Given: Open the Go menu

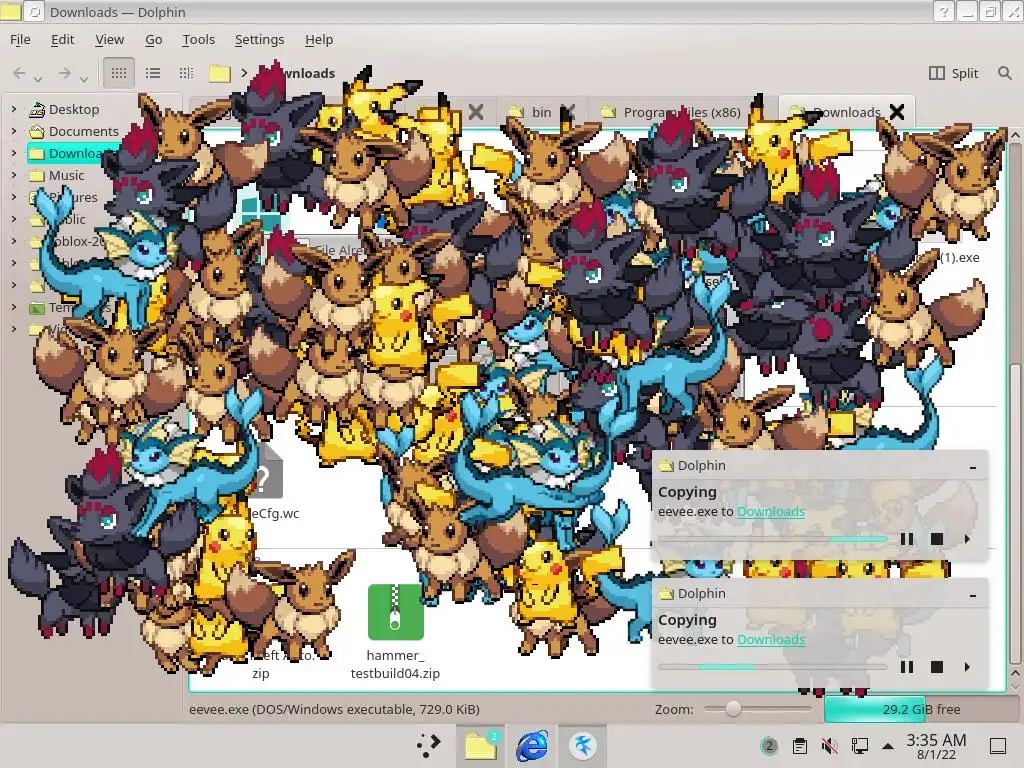Looking at the screenshot, I should 153,39.
